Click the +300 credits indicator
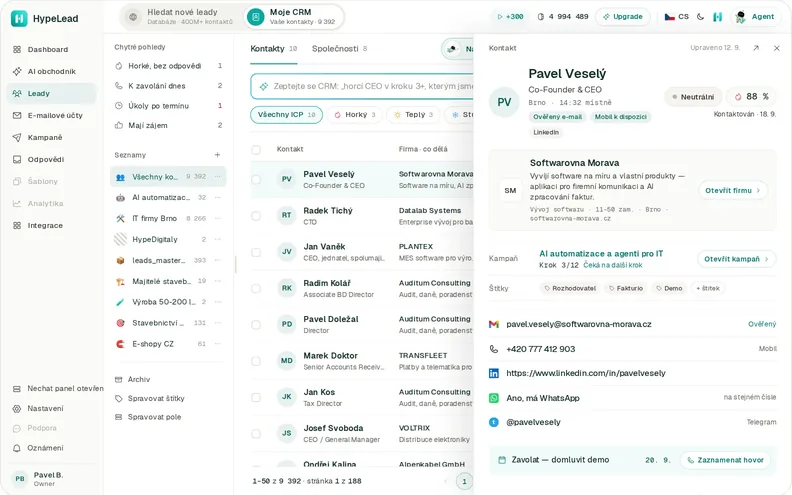 coord(510,17)
